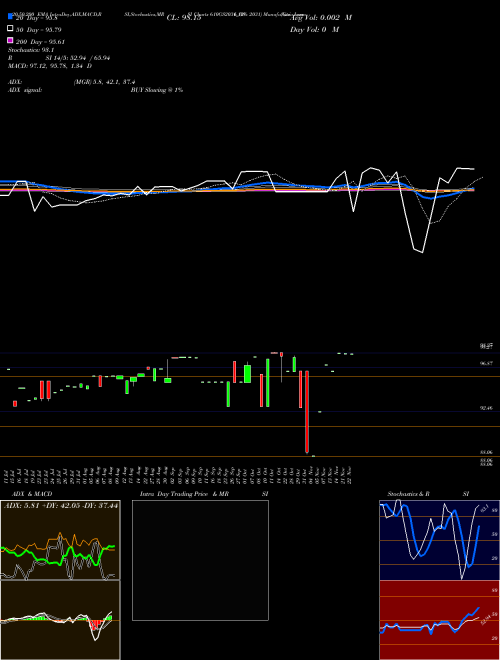
Task: Click the '50 Day = 95.79' average text
Action: pos(39,30)
